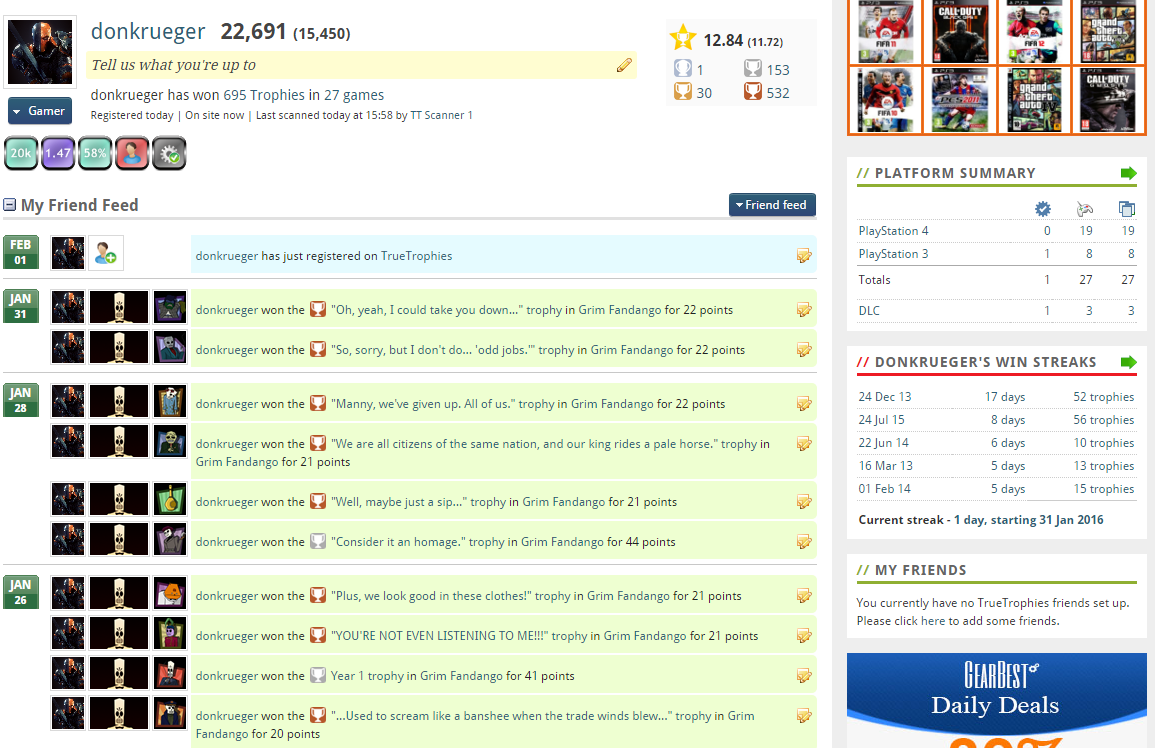Open 'YOU'RE NOT EVEN LISTENING TO ME!!!' trophy
The height and width of the screenshot is (748, 1155).
click(x=439, y=636)
